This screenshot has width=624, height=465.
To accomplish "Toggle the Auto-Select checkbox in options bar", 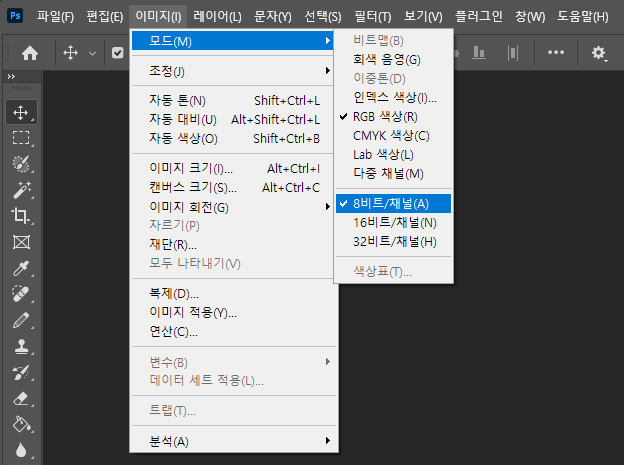I will [x=117, y=53].
